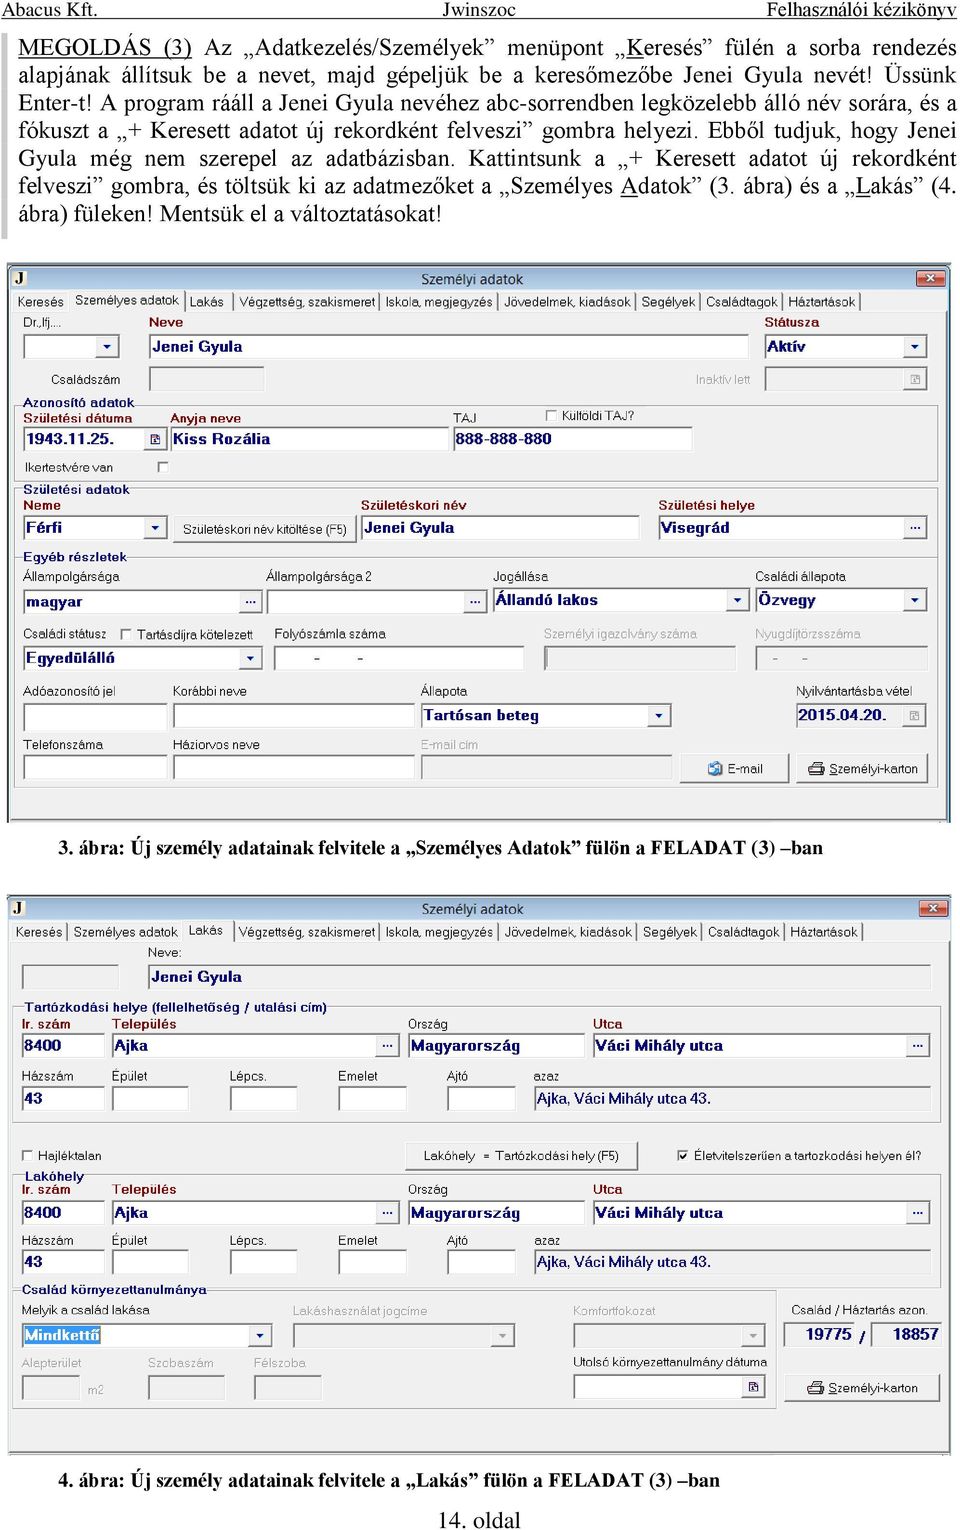Open settlement lookup beside Ajka in Lakóhely
The height and width of the screenshot is (1530, 960).
point(388,1213)
